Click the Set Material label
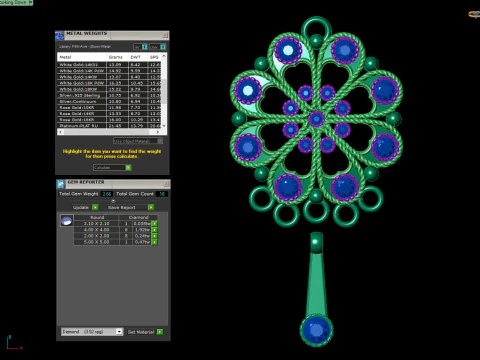 pyautogui.click(x=141, y=332)
